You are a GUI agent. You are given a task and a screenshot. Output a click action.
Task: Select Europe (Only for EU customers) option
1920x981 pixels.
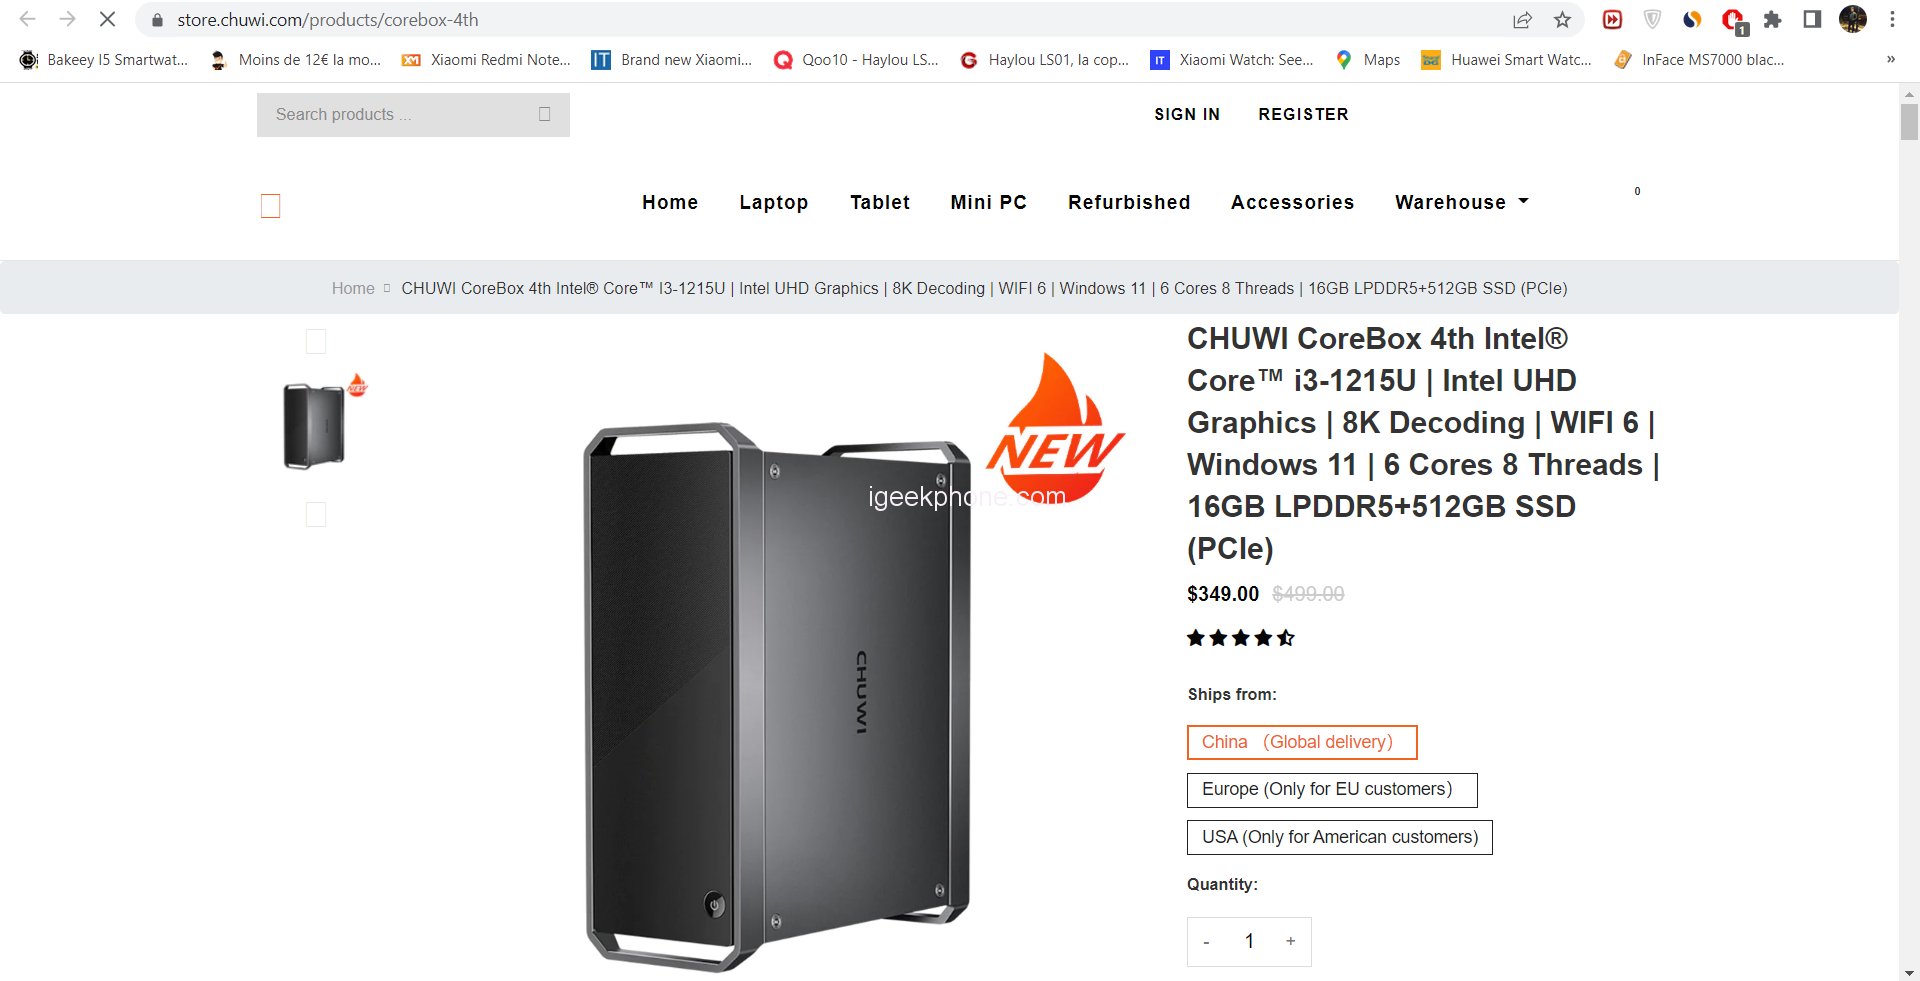[1332, 790]
